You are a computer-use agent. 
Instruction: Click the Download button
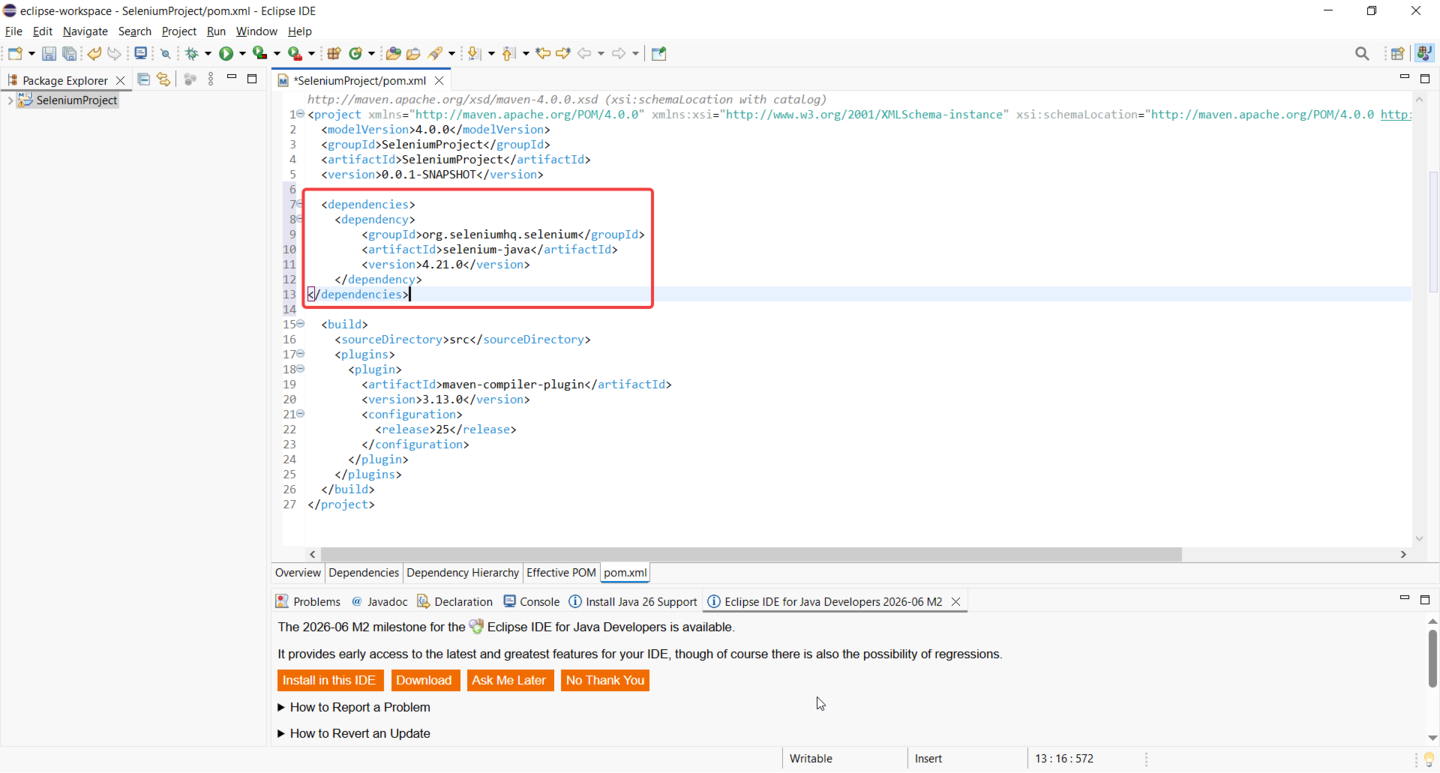coord(423,680)
